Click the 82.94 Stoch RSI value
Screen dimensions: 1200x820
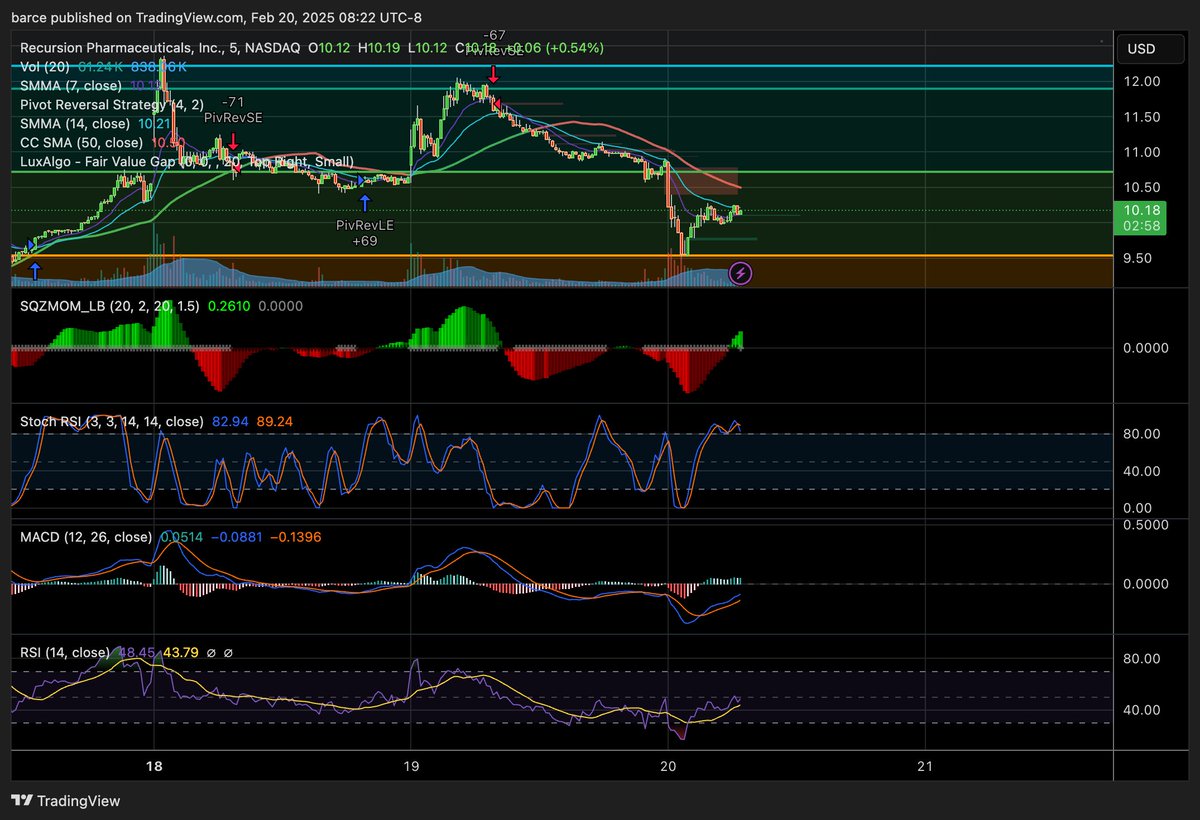point(231,421)
